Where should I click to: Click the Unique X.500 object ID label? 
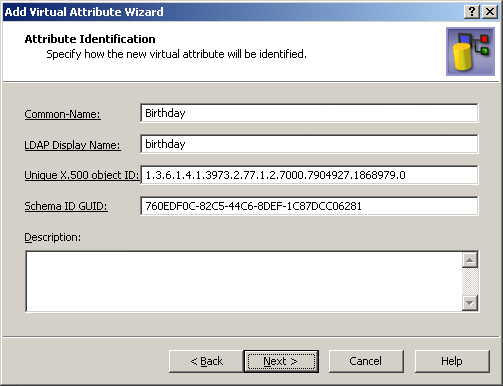click(82, 175)
